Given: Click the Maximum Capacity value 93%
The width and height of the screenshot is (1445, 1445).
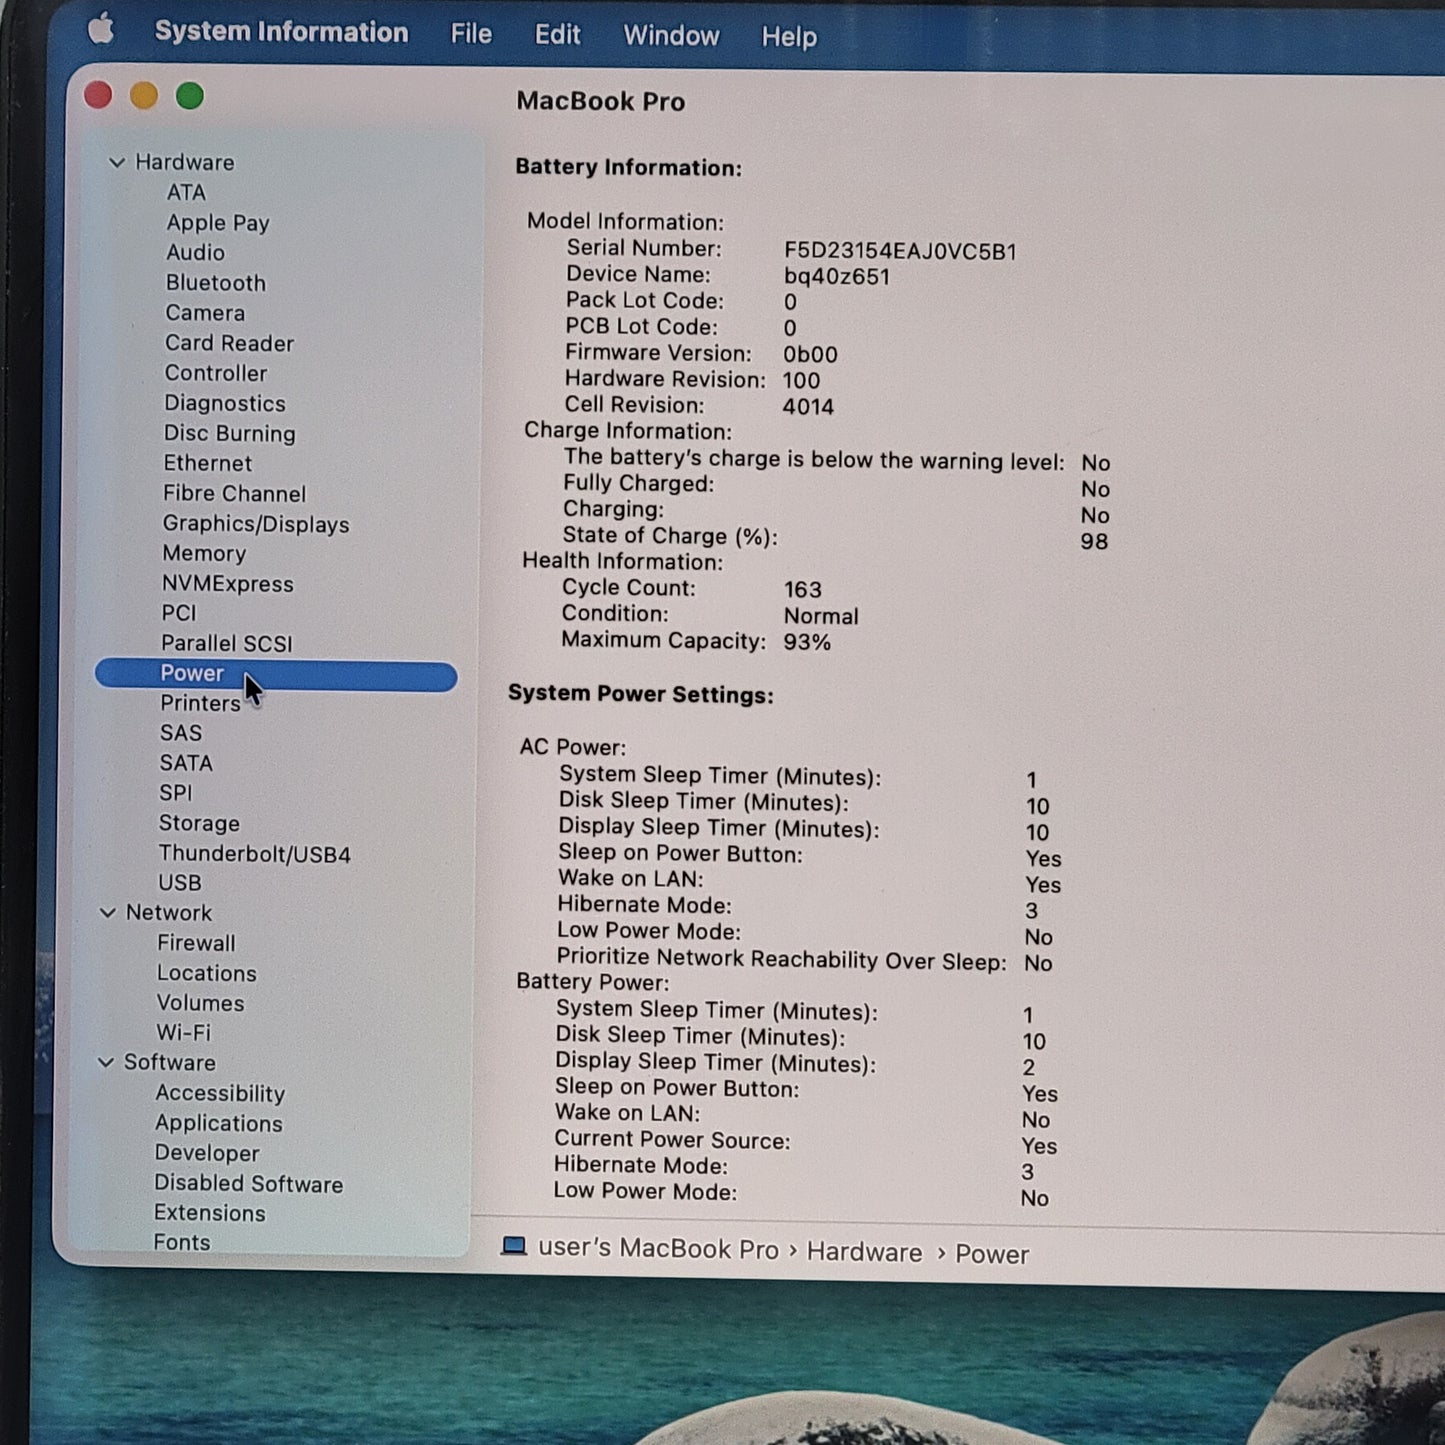Looking at the screenshot, I should point(807,642).
